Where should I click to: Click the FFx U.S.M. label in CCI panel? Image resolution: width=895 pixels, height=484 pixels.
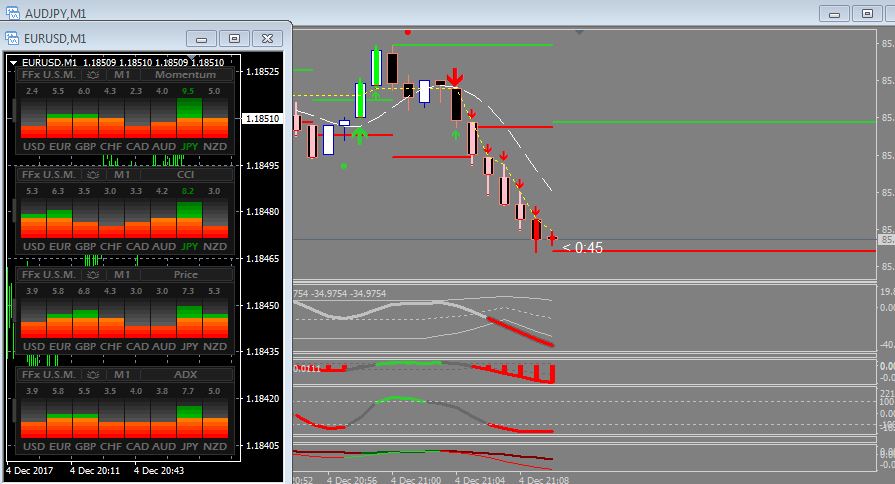click(x=48, y=175)
